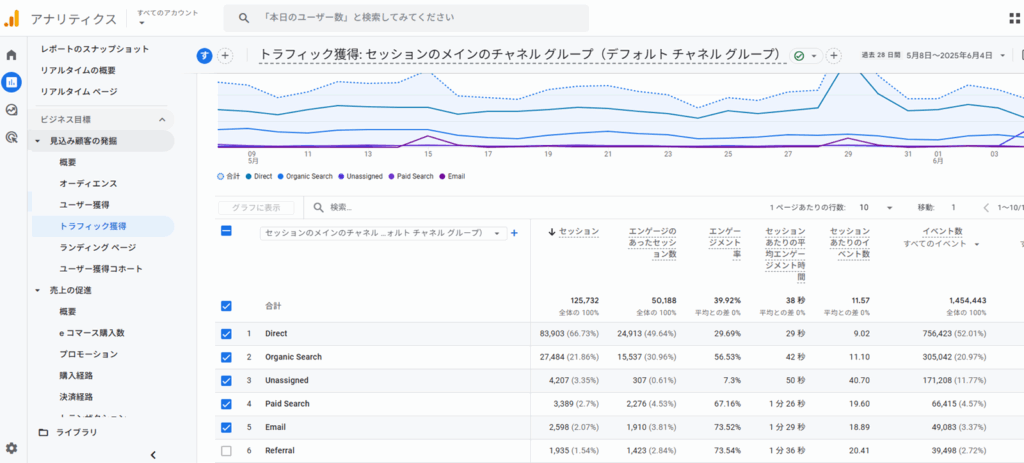This screenshot has height=463, width=1024.
Task: Click the グラフに表示 button
Action: pos(255,208)
